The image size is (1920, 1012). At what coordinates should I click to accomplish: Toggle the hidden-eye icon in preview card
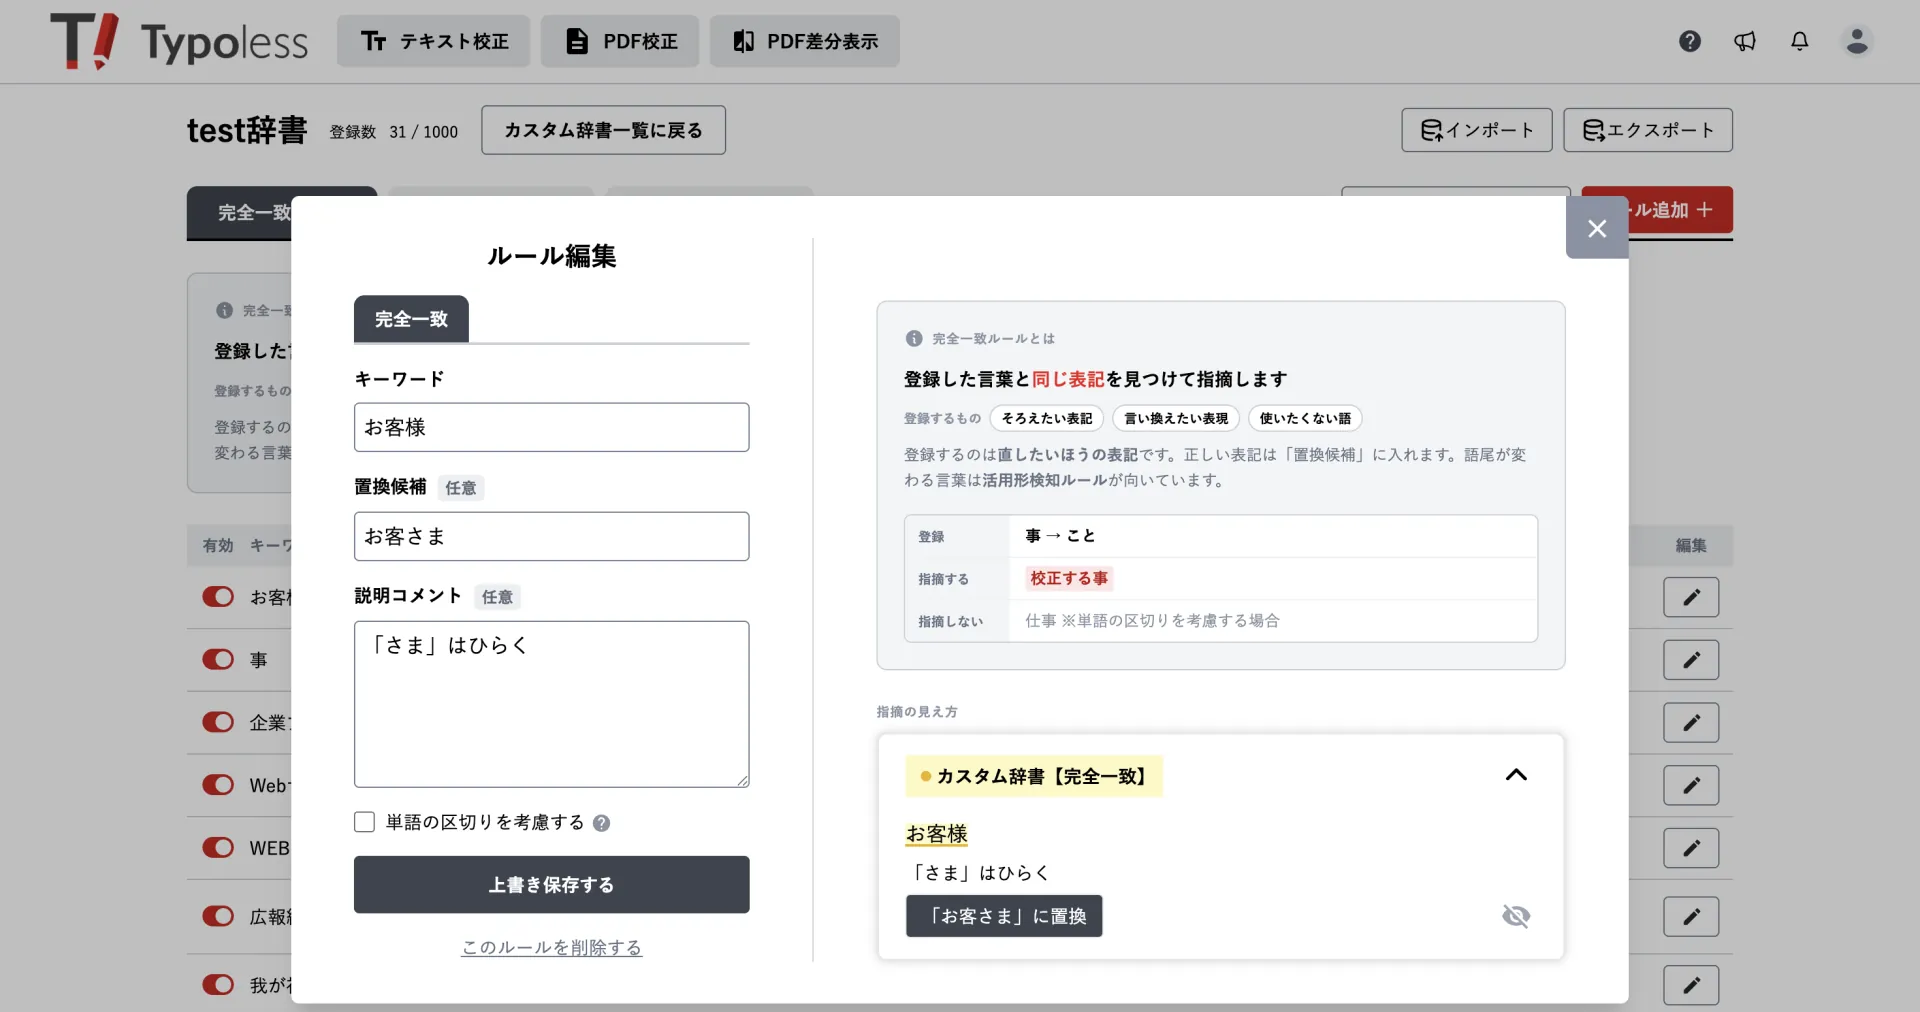tap(1516, 916)
